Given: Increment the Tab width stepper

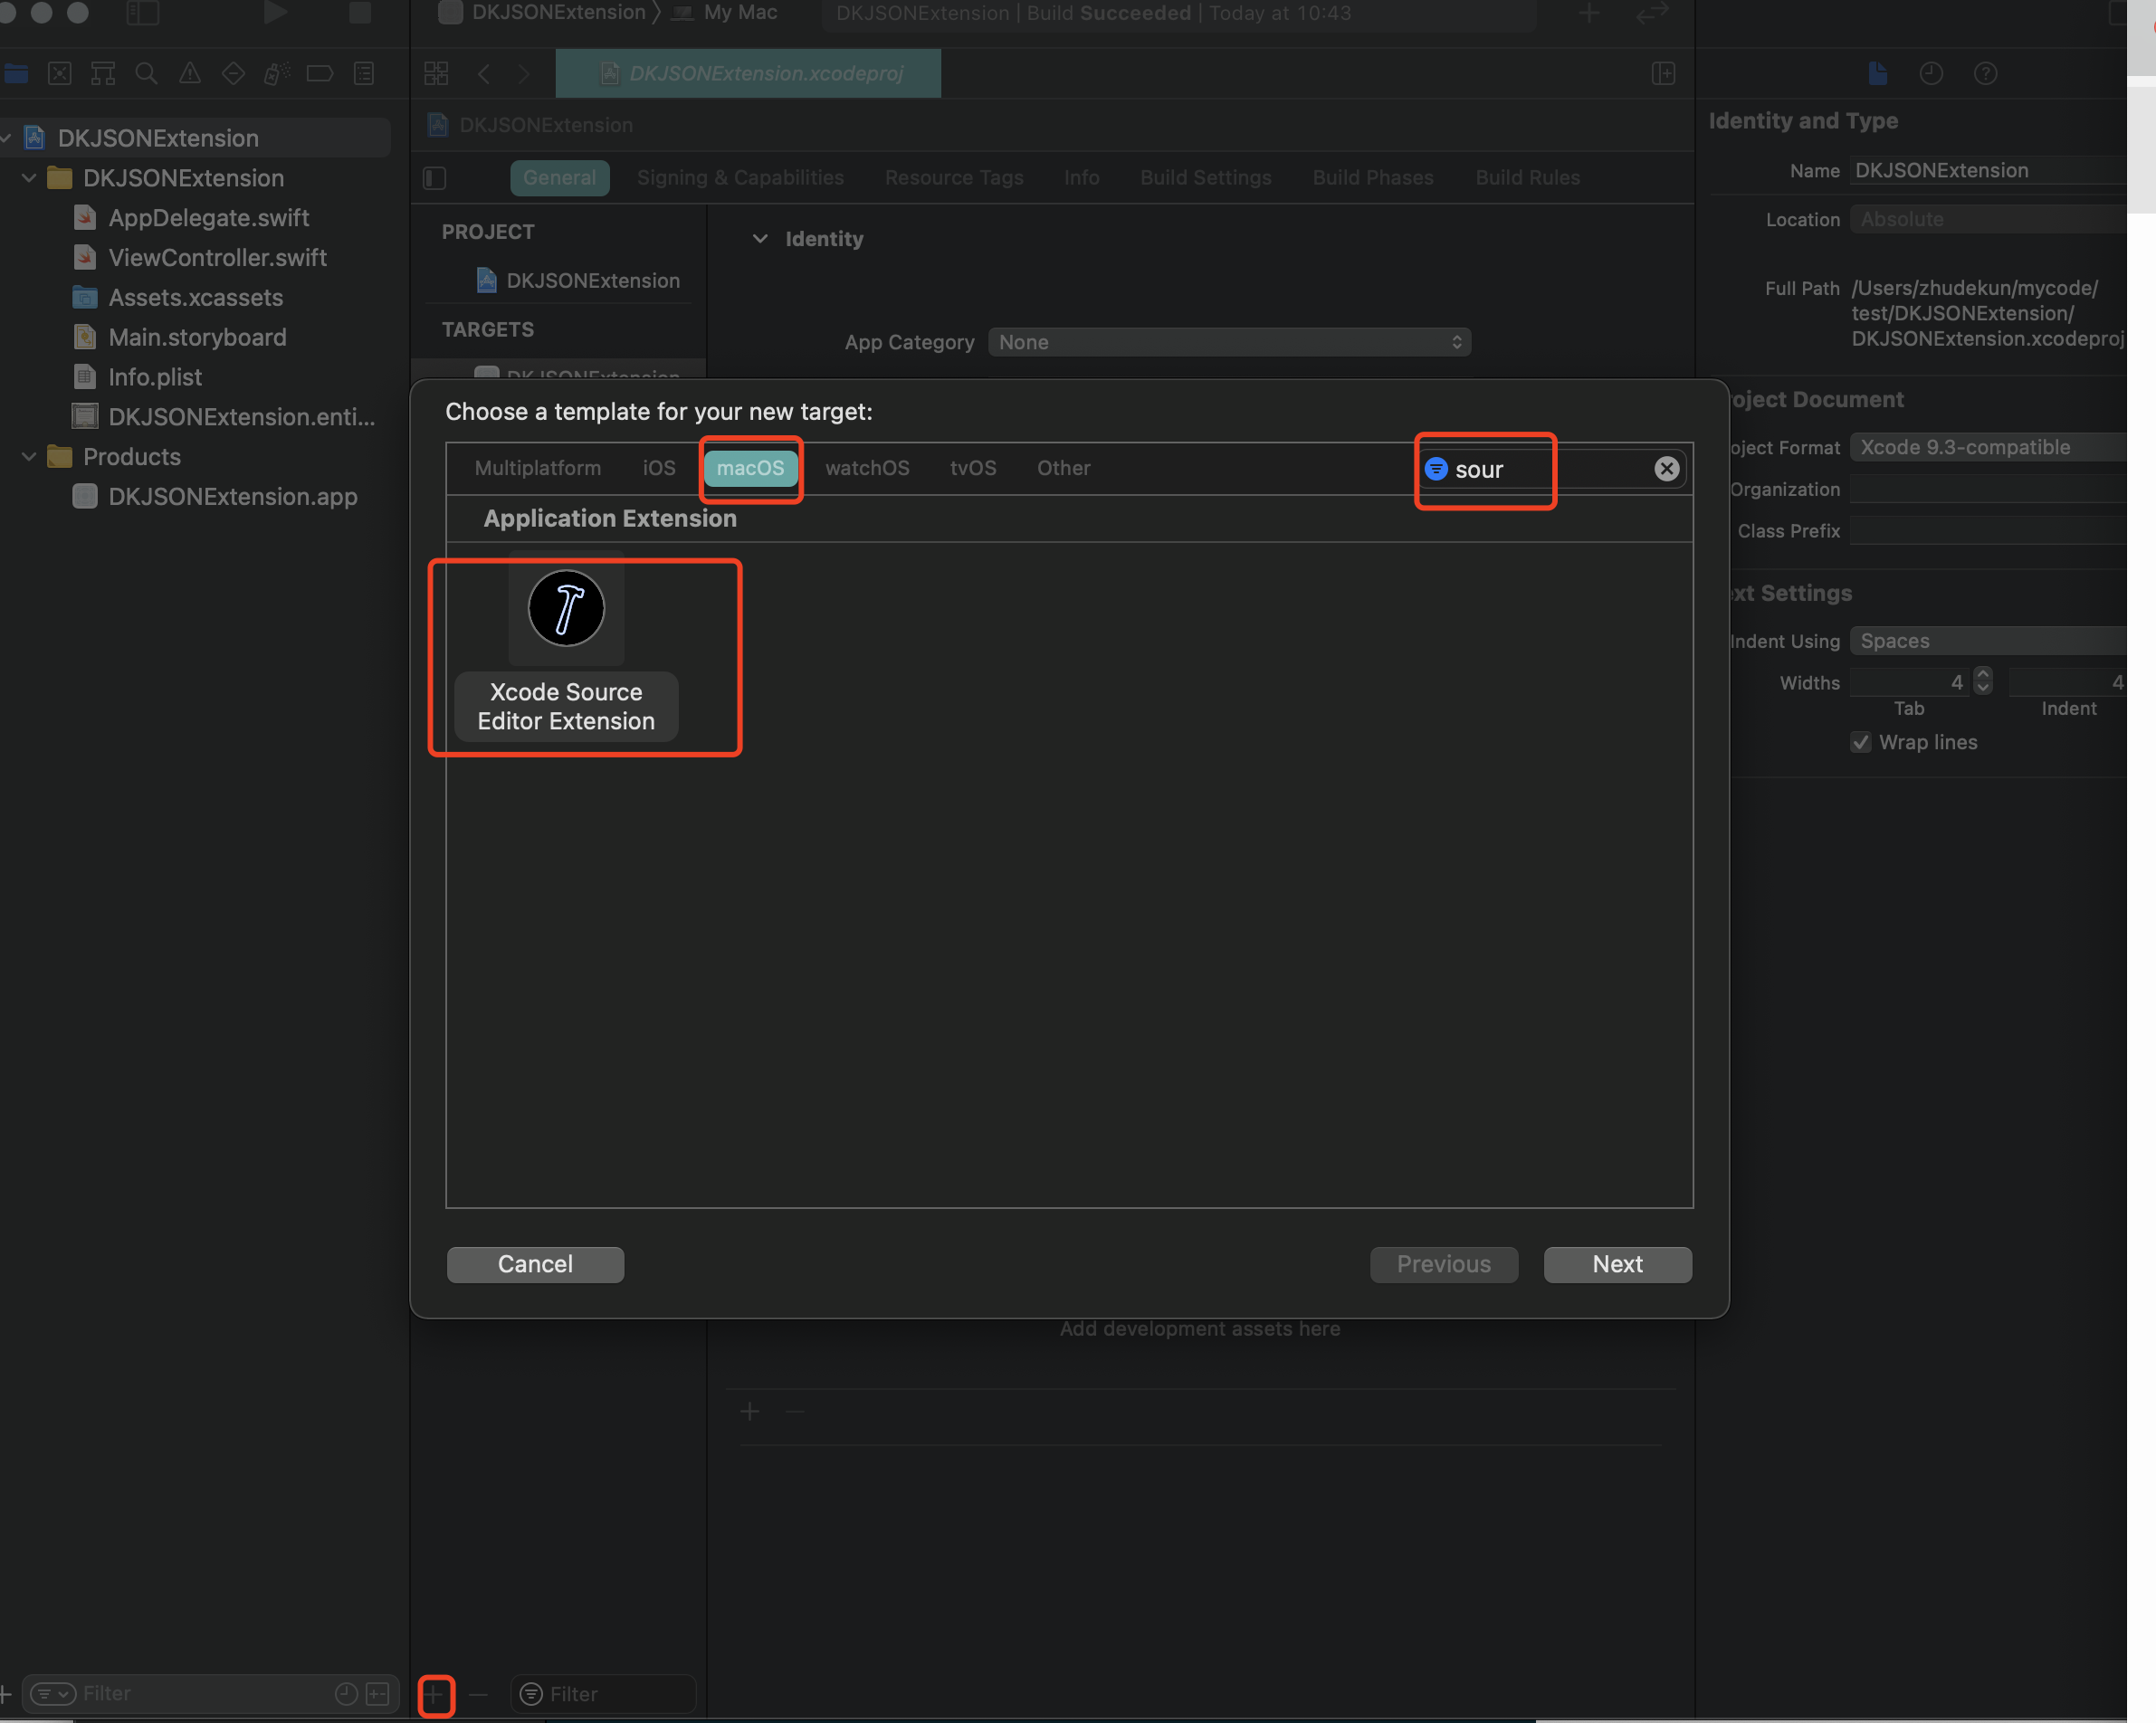Looking at the screenshot, I should pyautogui.click(x=1984, y=675).
